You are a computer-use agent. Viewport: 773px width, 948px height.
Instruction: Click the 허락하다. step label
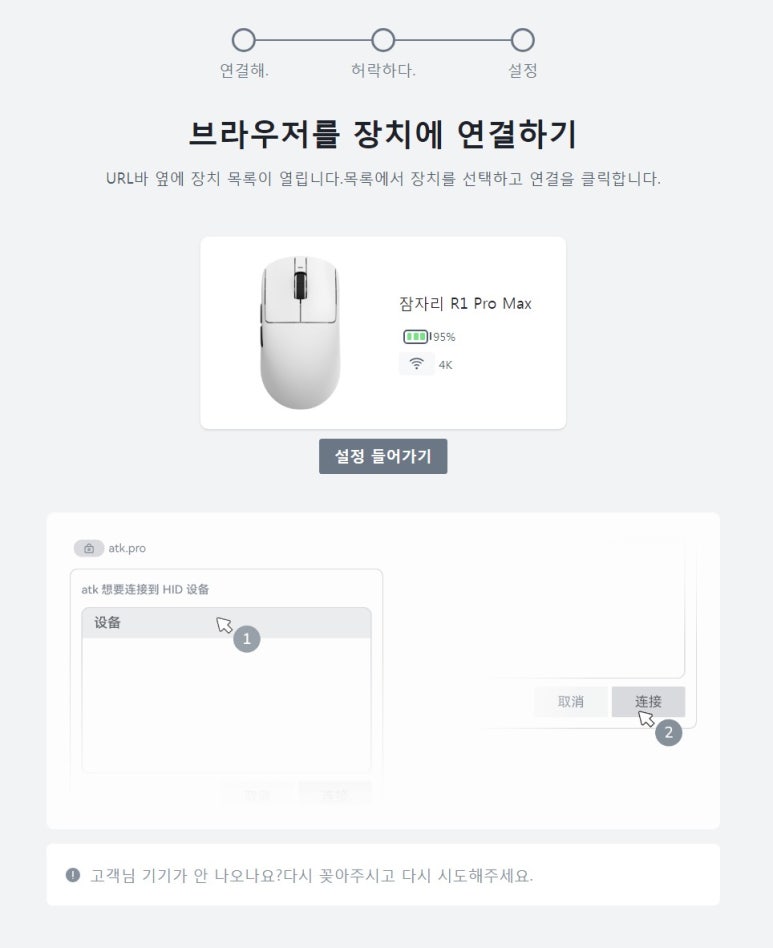coord(381,71)
